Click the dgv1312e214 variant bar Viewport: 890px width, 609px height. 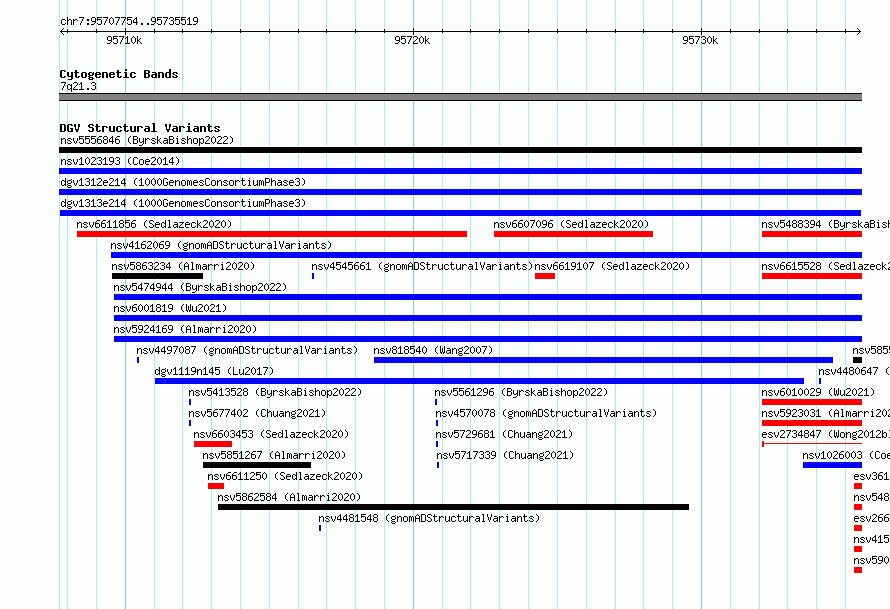click(x=460, y=192)
